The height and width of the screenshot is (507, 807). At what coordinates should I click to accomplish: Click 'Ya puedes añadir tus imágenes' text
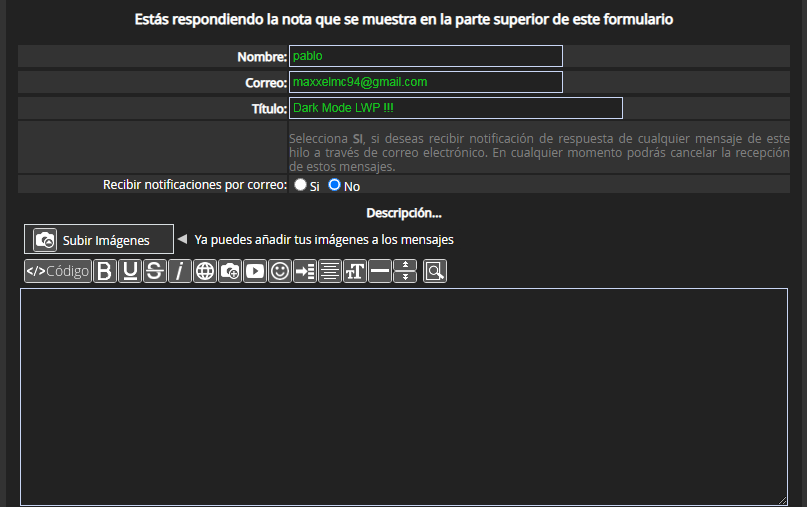324,240
